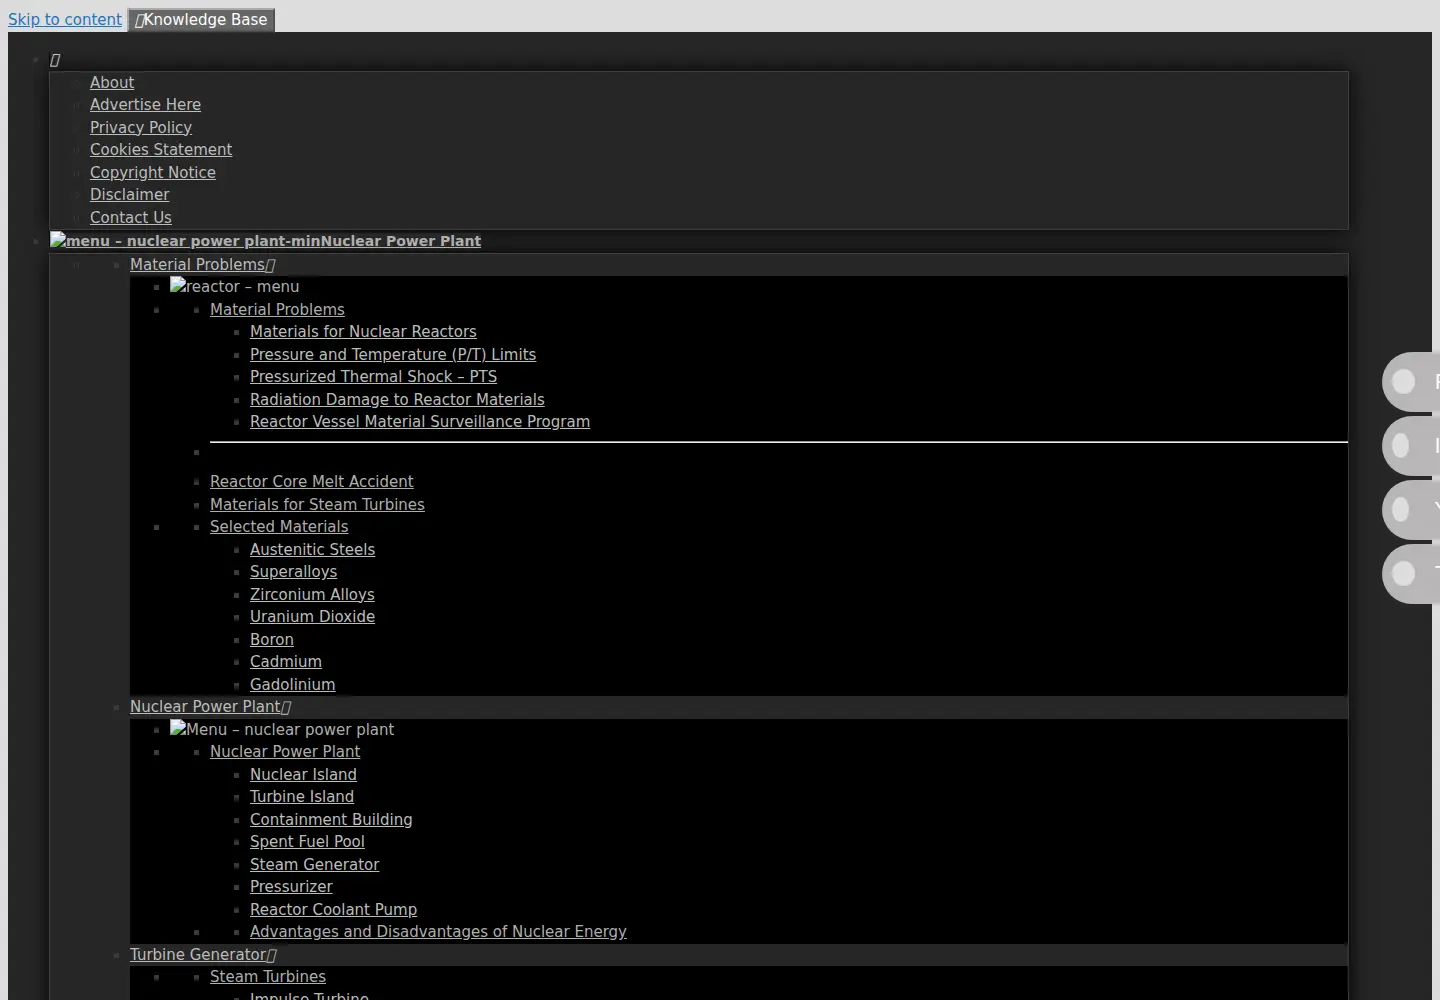This screenshot has height=1000, width=1440.
Task: Open the Containment Building page
Action: pos(331,820)
